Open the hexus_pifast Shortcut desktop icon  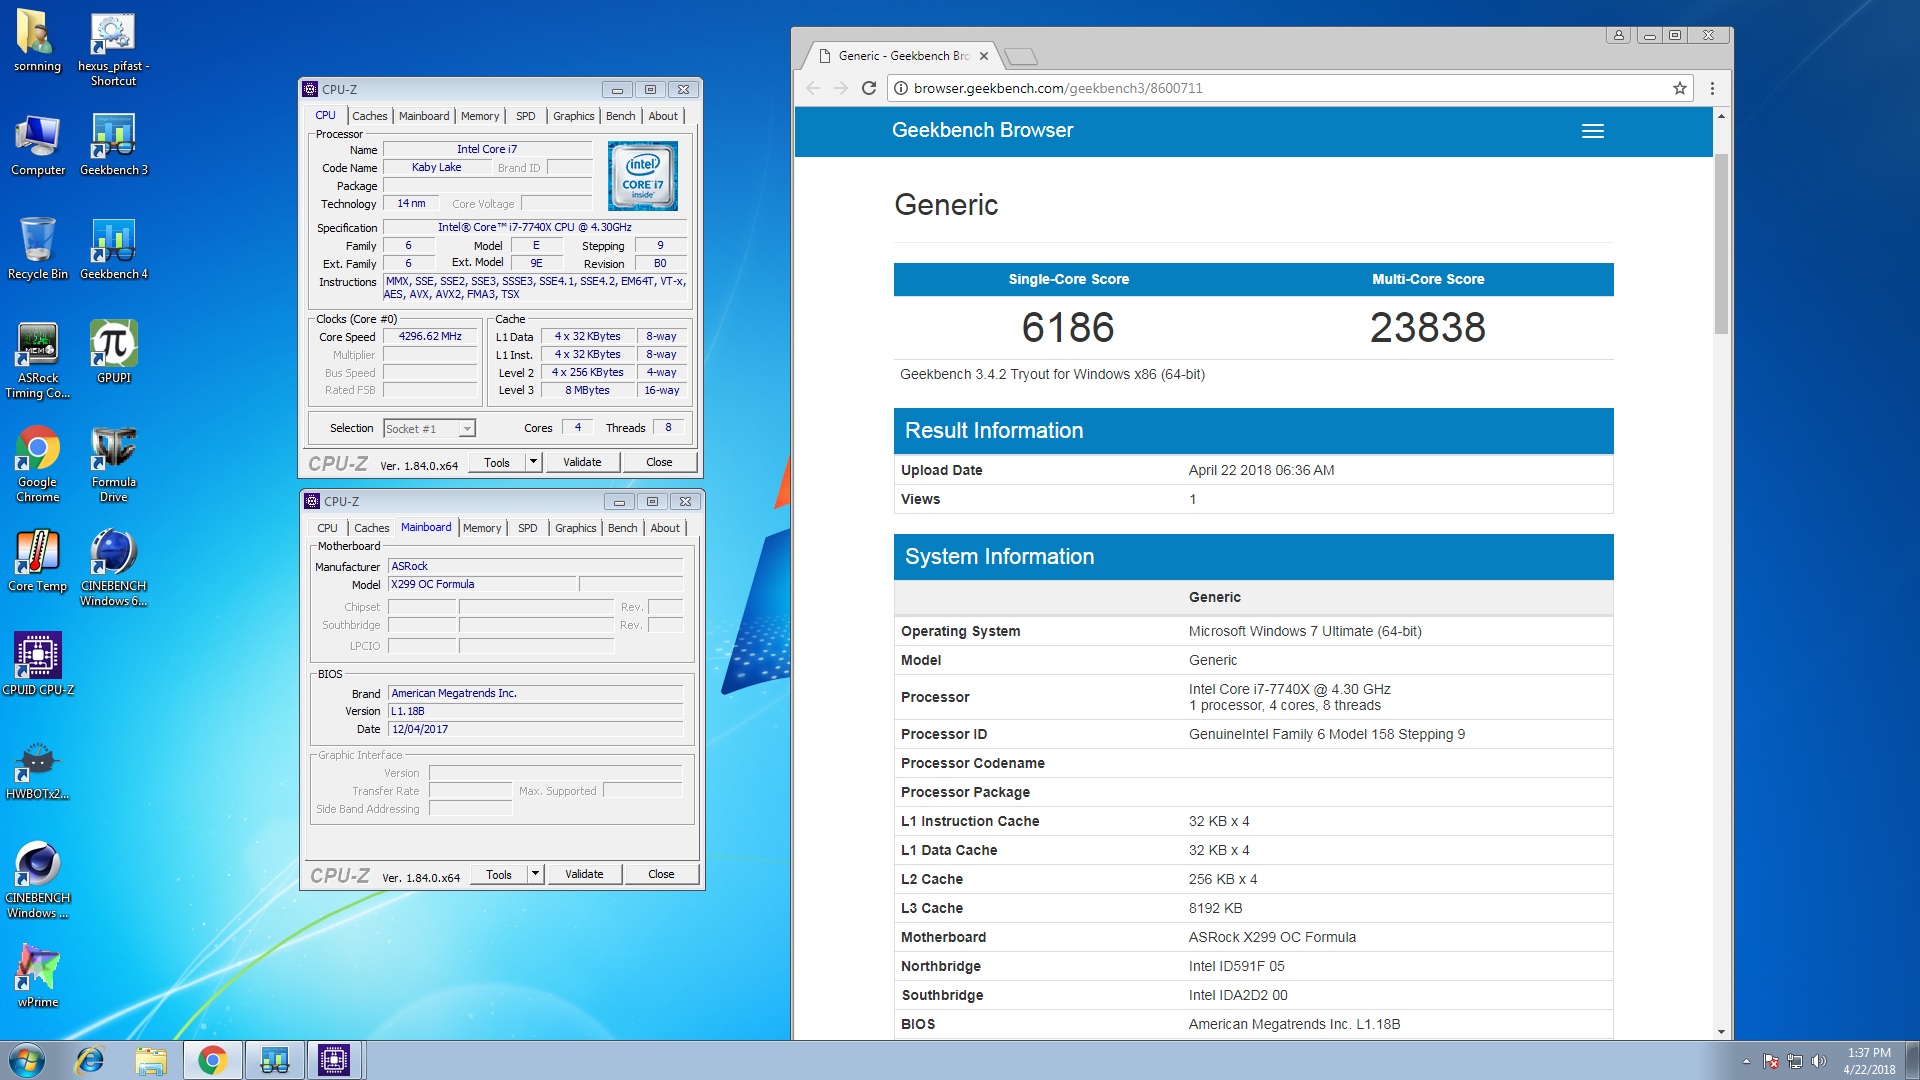click(113, 49)
